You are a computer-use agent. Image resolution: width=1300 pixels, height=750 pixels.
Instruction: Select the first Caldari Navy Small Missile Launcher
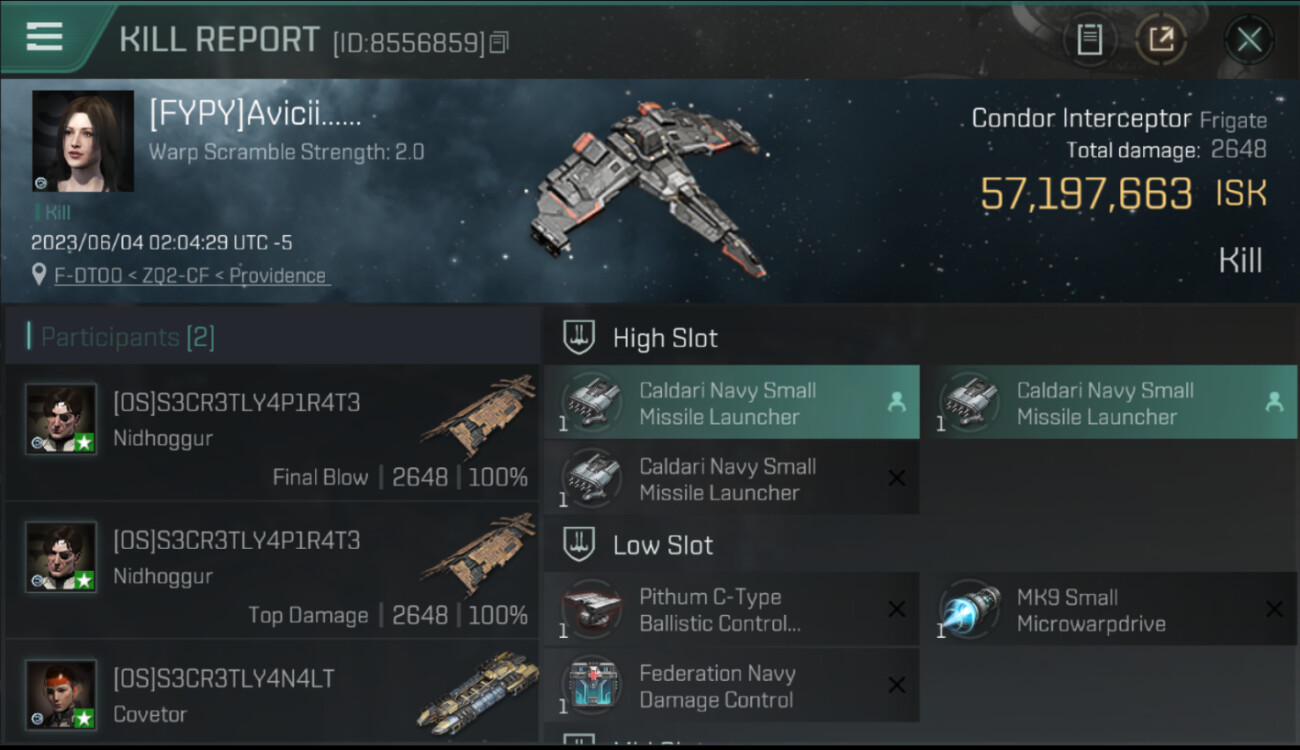tap(731, 402)
